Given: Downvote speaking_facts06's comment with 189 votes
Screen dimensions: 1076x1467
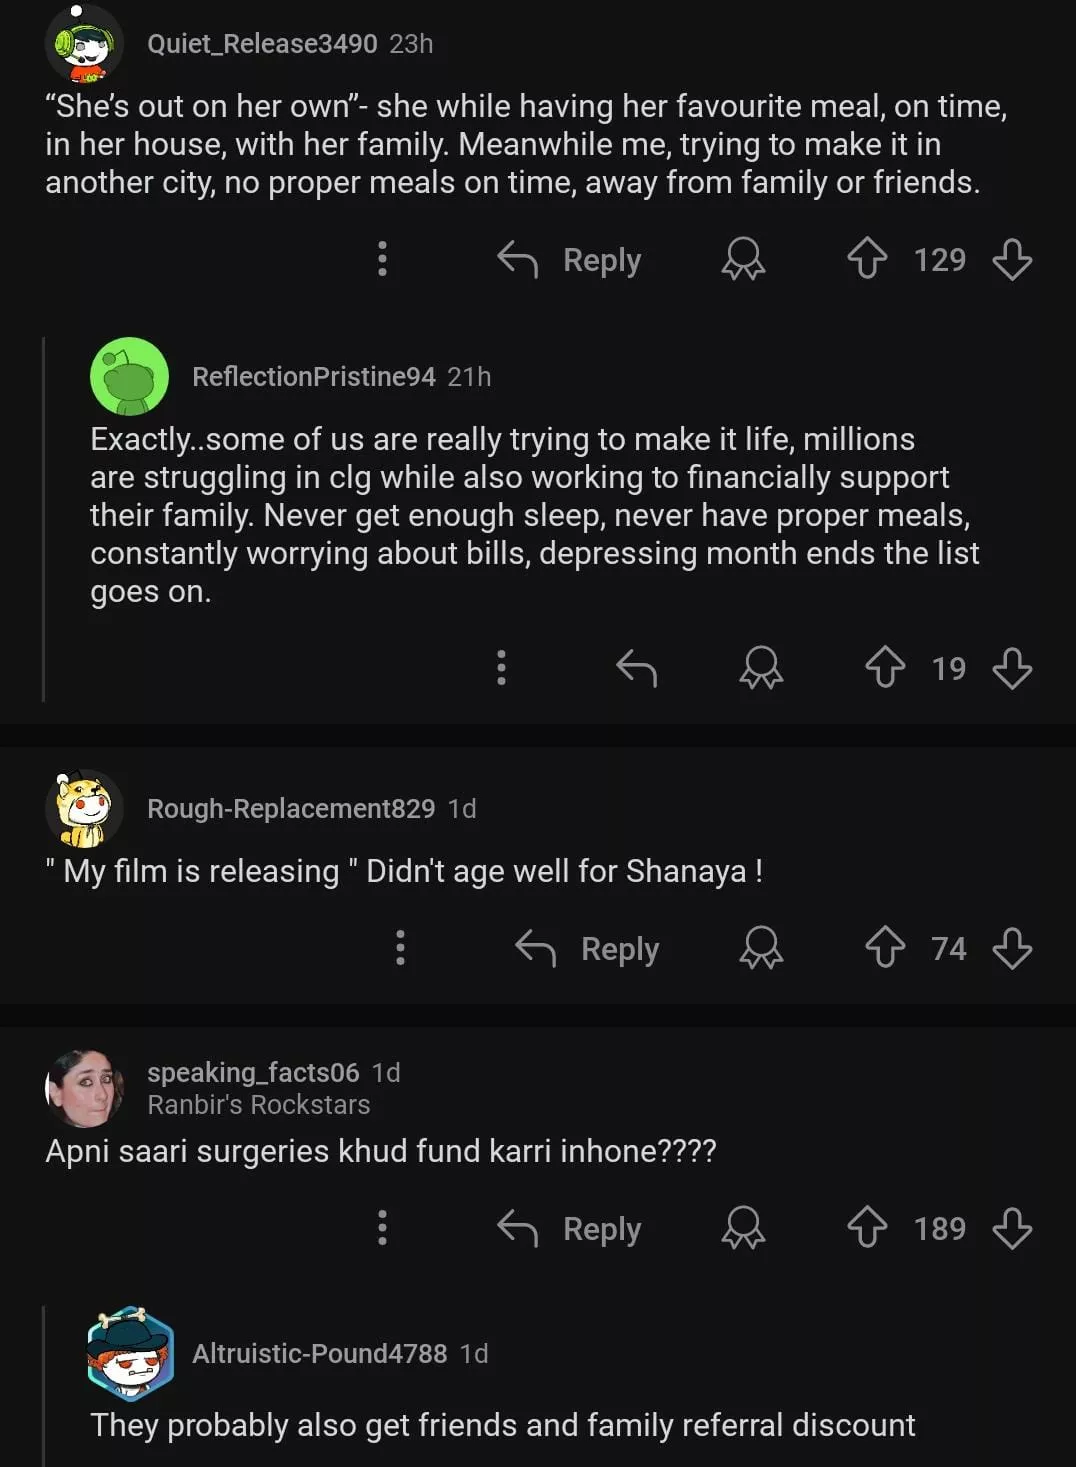Looking at the screenshot, I should click(x=1012, y=1228).
